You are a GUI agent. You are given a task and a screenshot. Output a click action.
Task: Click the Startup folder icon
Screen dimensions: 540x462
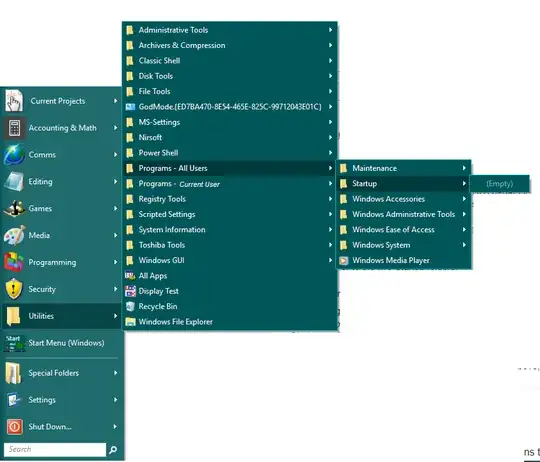343,184
